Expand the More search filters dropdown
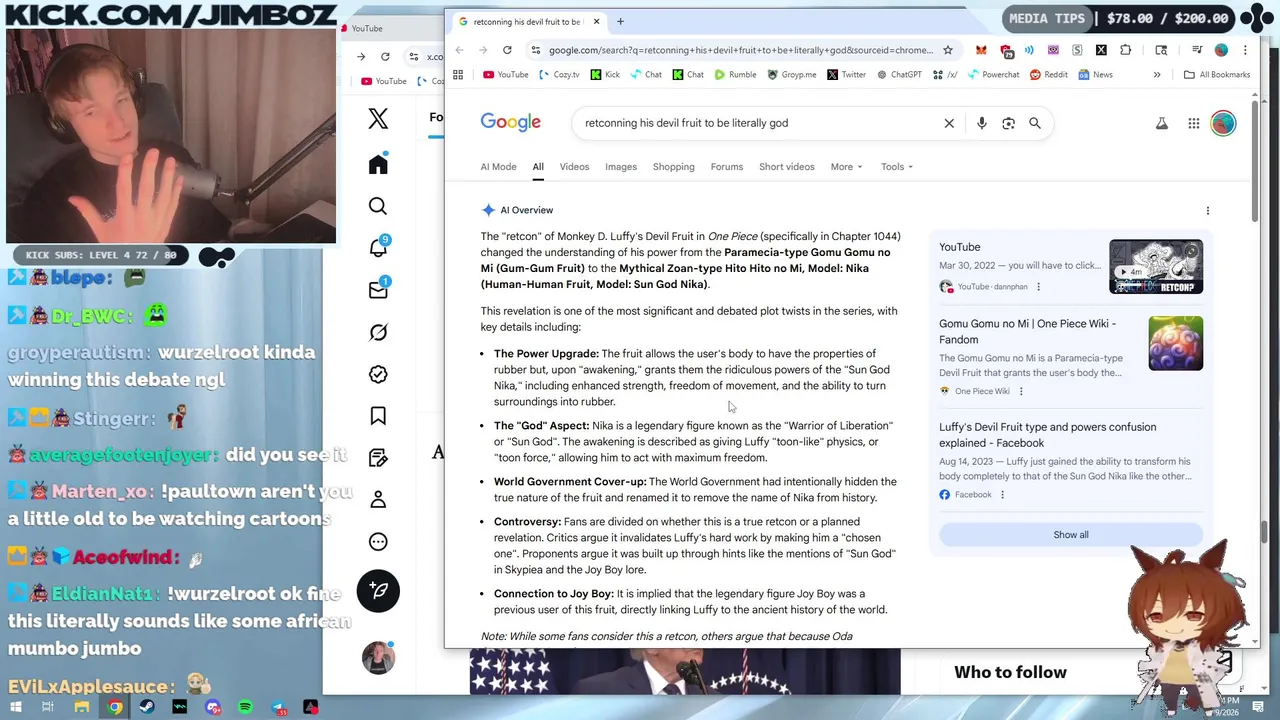 coord(846,167)
